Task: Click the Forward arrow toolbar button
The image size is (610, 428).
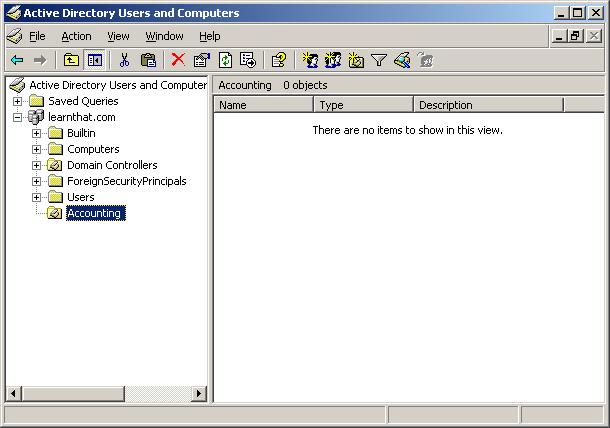Action: (x=40, y=60)
